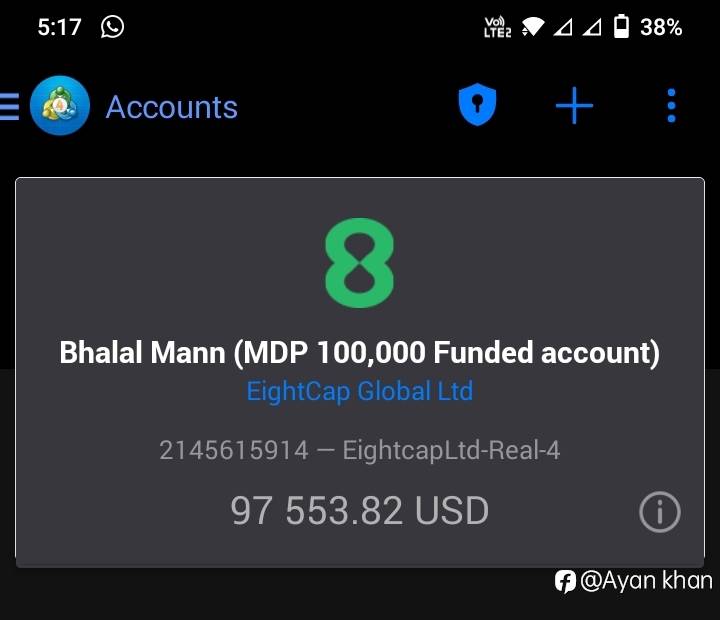Tap the @Ayan khan watermark text

(647, 581)
